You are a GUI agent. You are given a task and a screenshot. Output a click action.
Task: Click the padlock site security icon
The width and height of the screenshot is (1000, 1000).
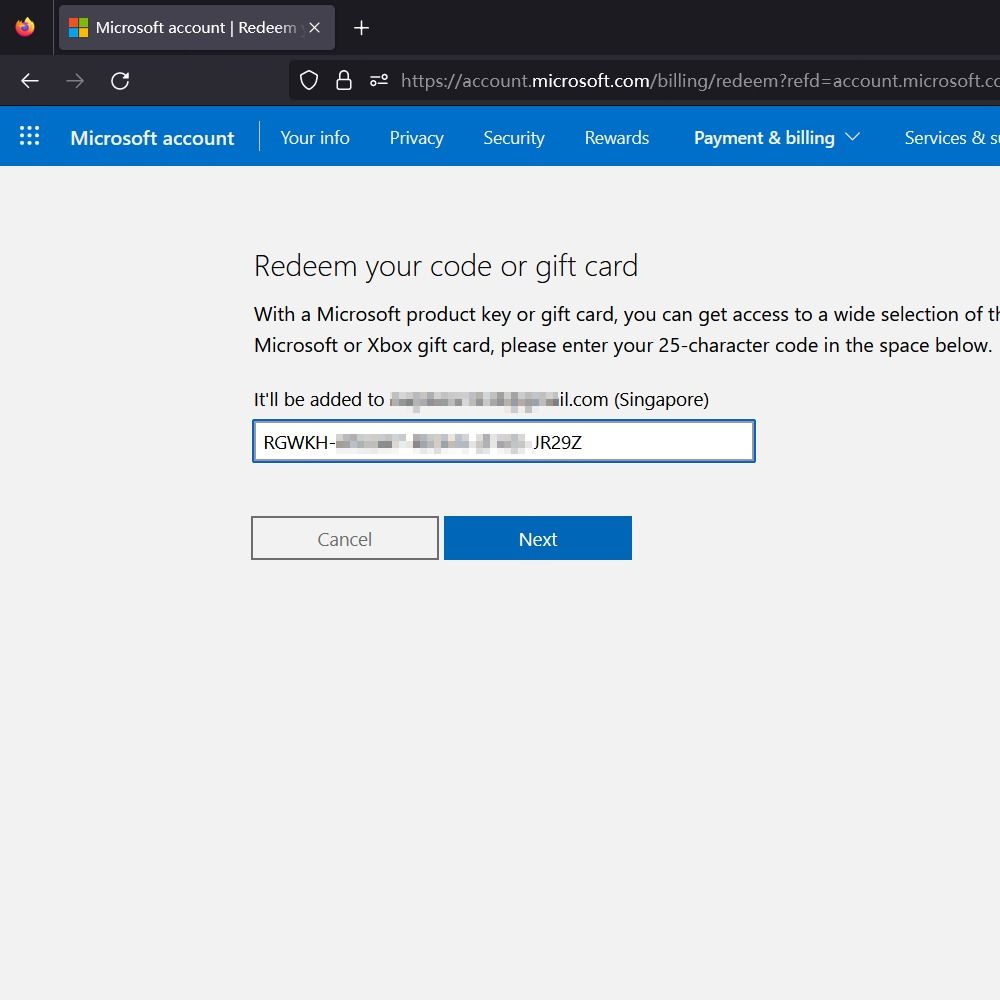coord(344,81)
